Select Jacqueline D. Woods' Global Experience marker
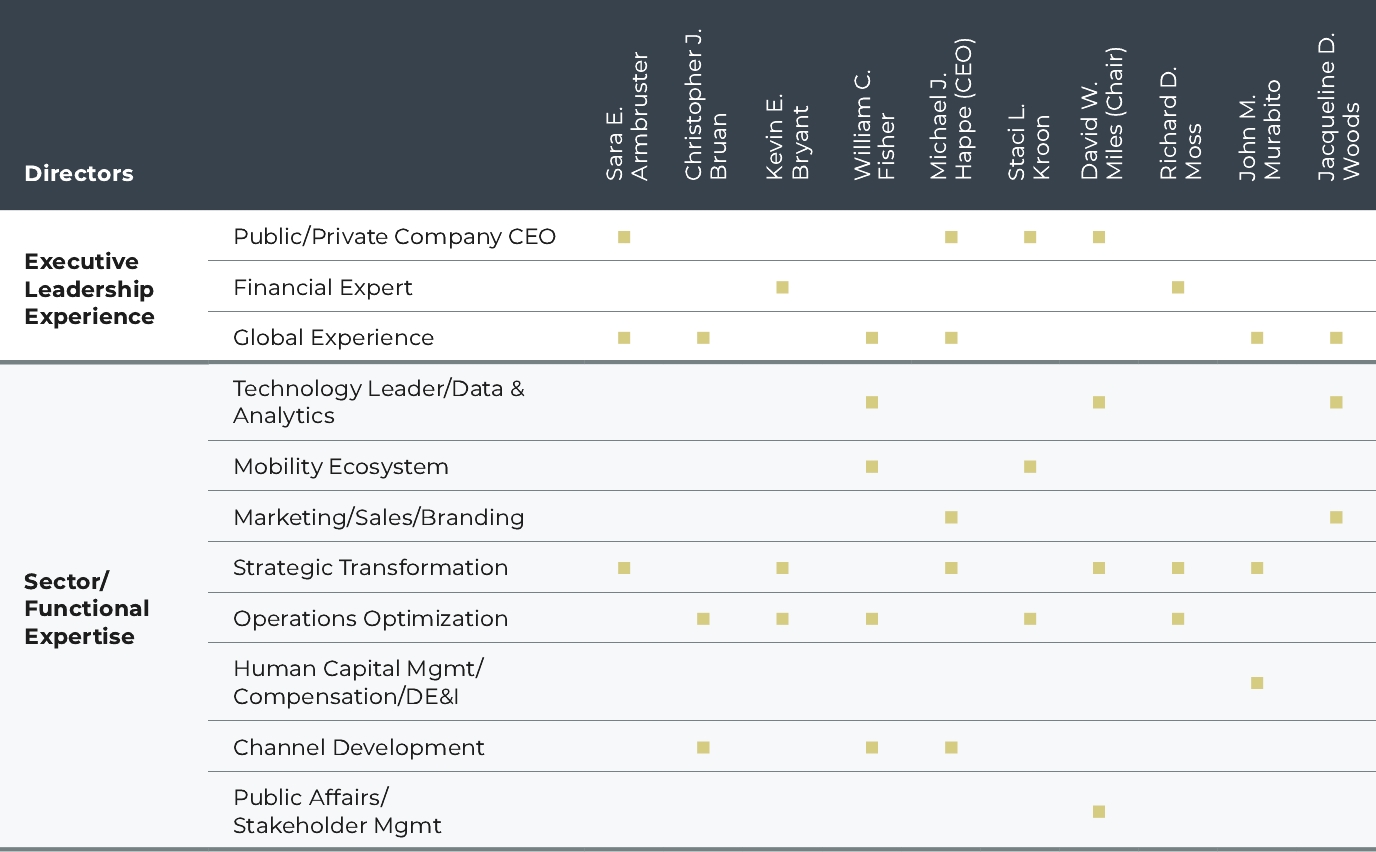This screenshot has width=1376, height=852. [1336, 338]
